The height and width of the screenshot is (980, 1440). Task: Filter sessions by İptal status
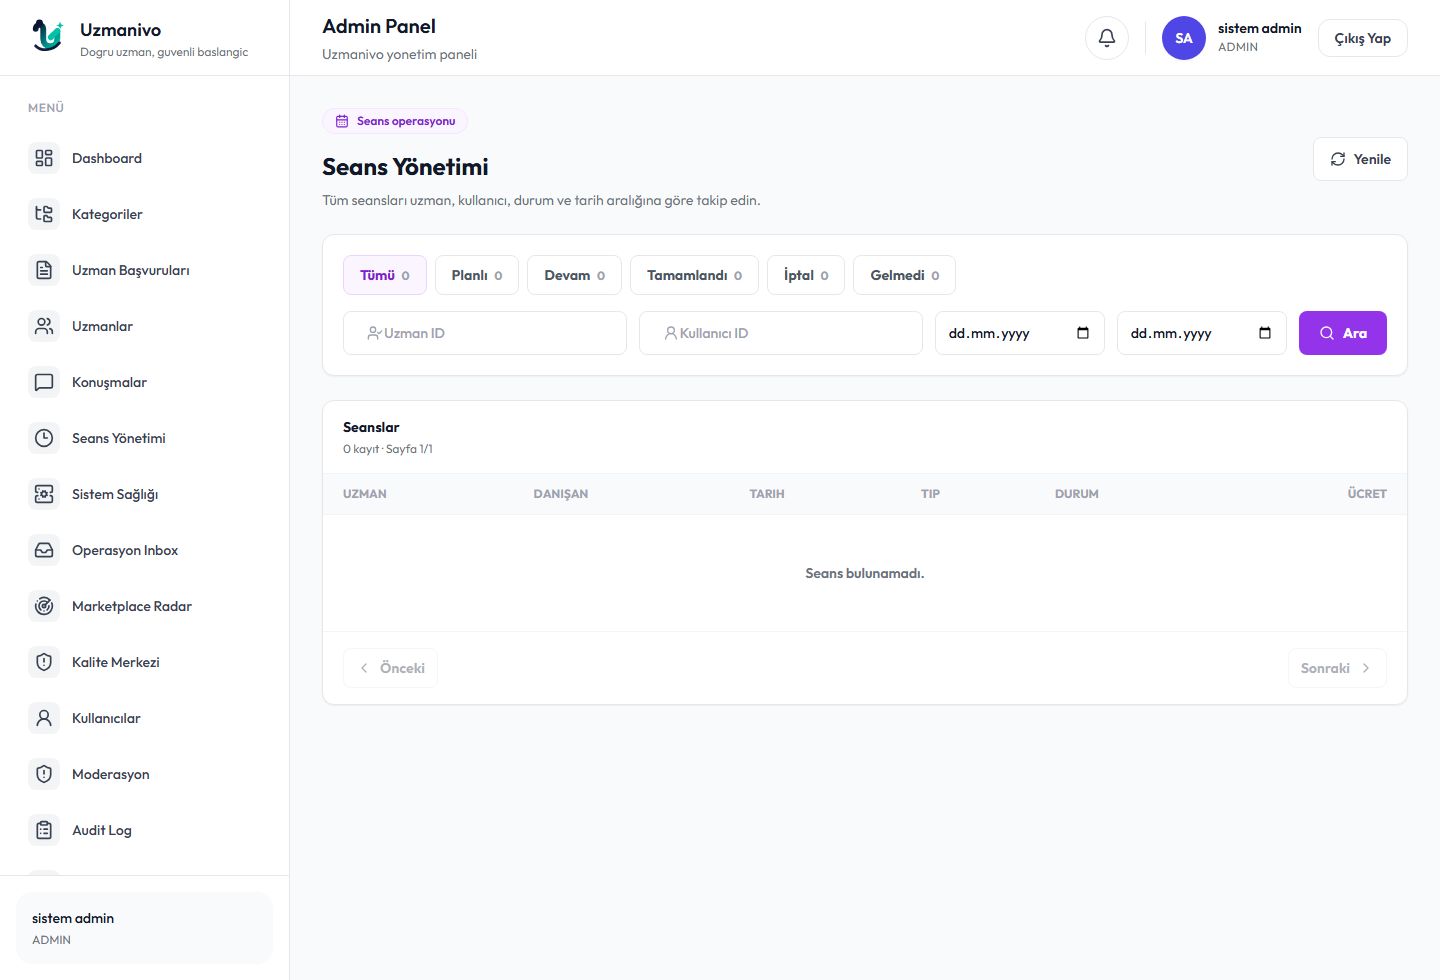pyautogui.click(x=806, y=275)
